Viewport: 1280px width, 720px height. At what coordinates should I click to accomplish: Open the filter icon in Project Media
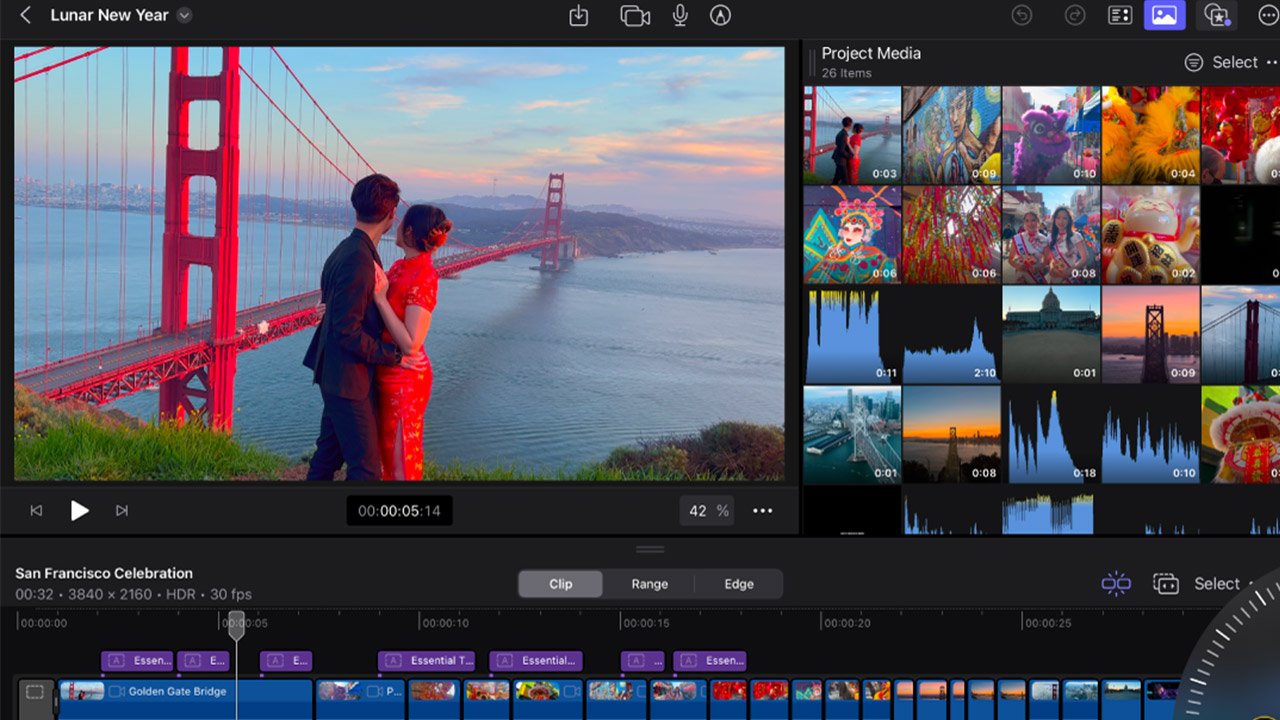1193,61
